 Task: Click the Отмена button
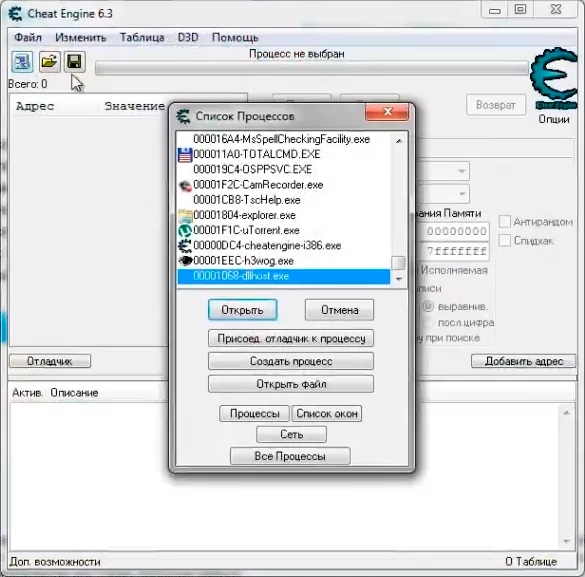(339, 310)
